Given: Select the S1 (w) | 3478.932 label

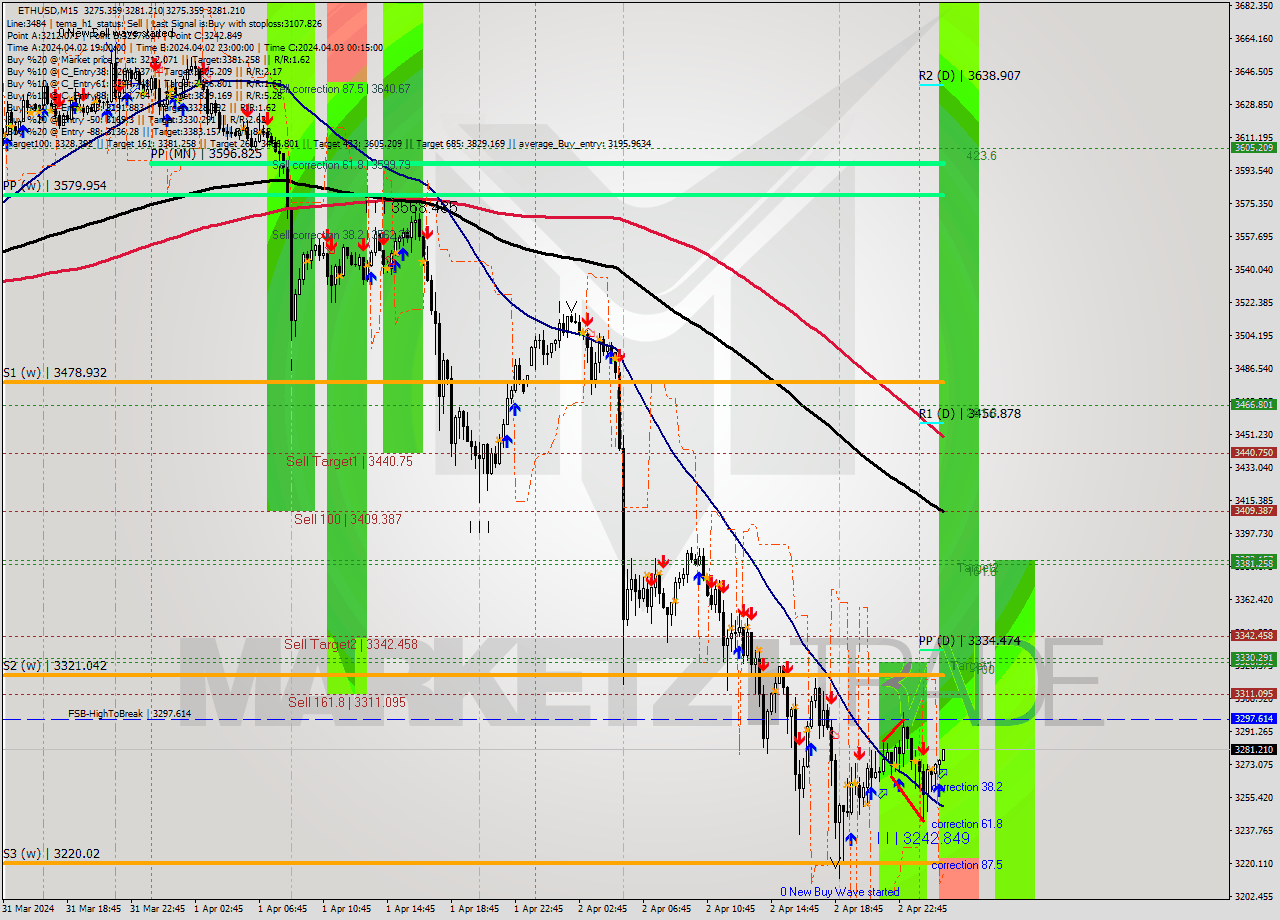Looking at the screenshot, I should click(54, 373).
